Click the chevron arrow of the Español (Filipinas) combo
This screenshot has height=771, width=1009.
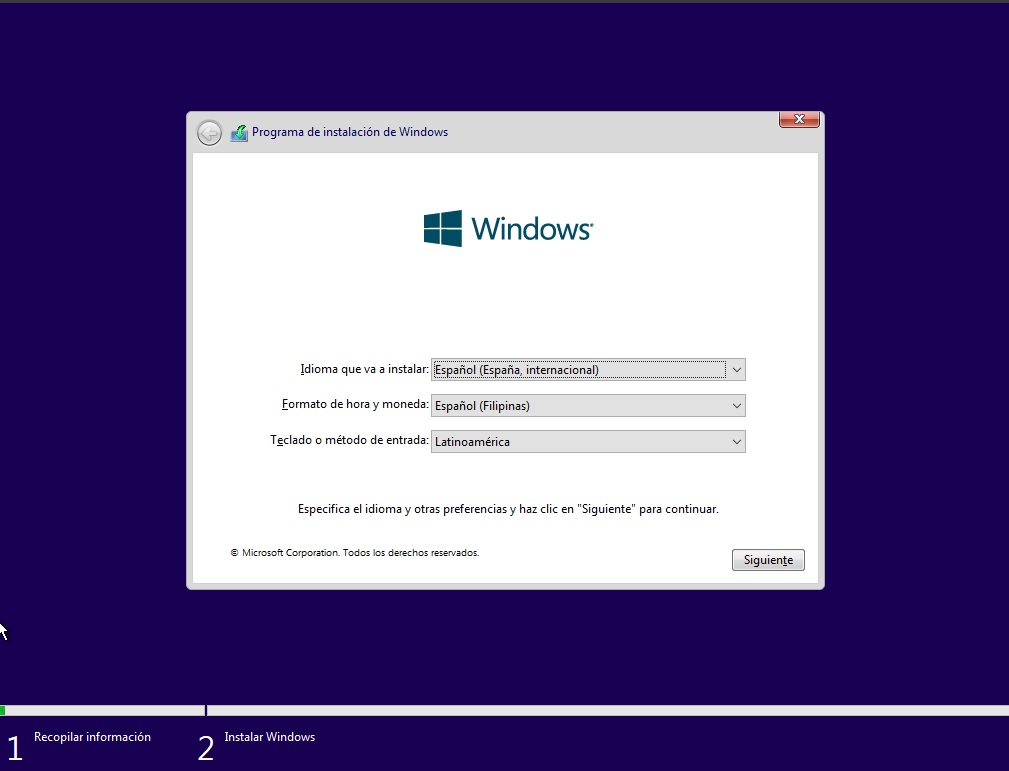[737, 406]
